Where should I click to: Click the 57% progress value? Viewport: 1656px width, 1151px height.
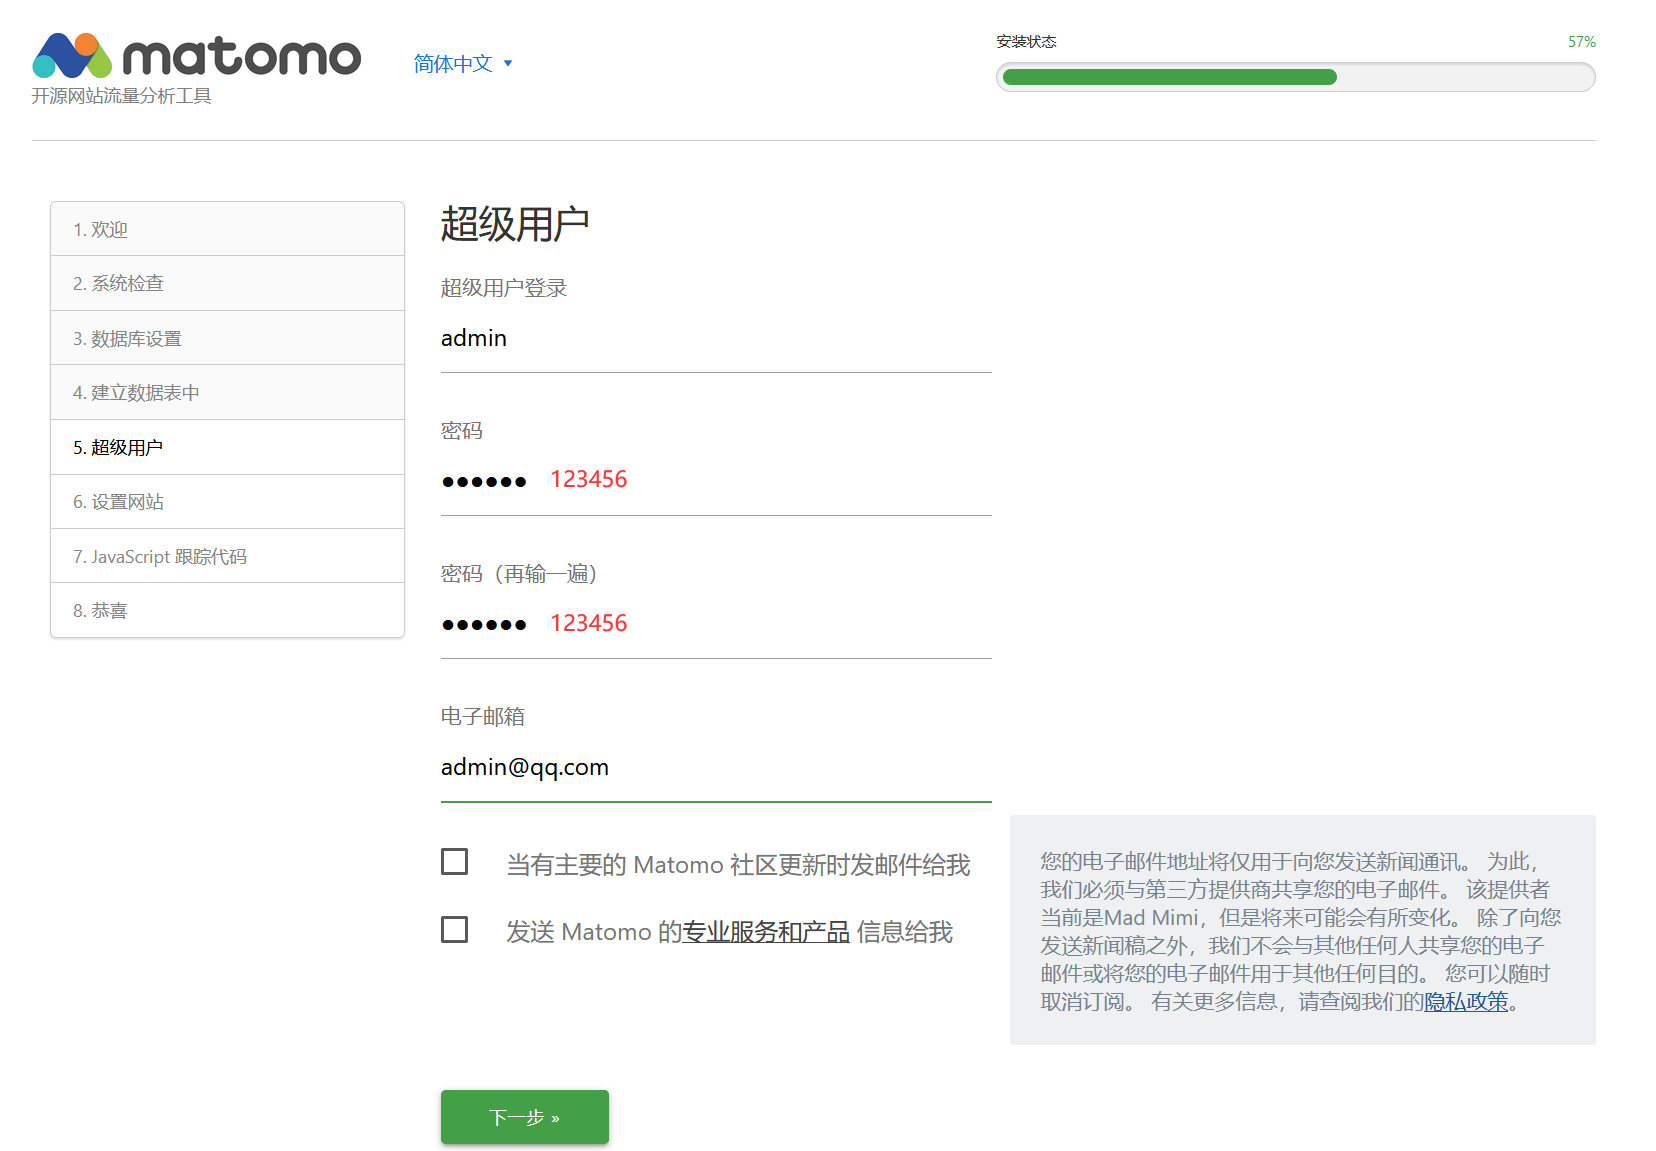(1582, 42)
